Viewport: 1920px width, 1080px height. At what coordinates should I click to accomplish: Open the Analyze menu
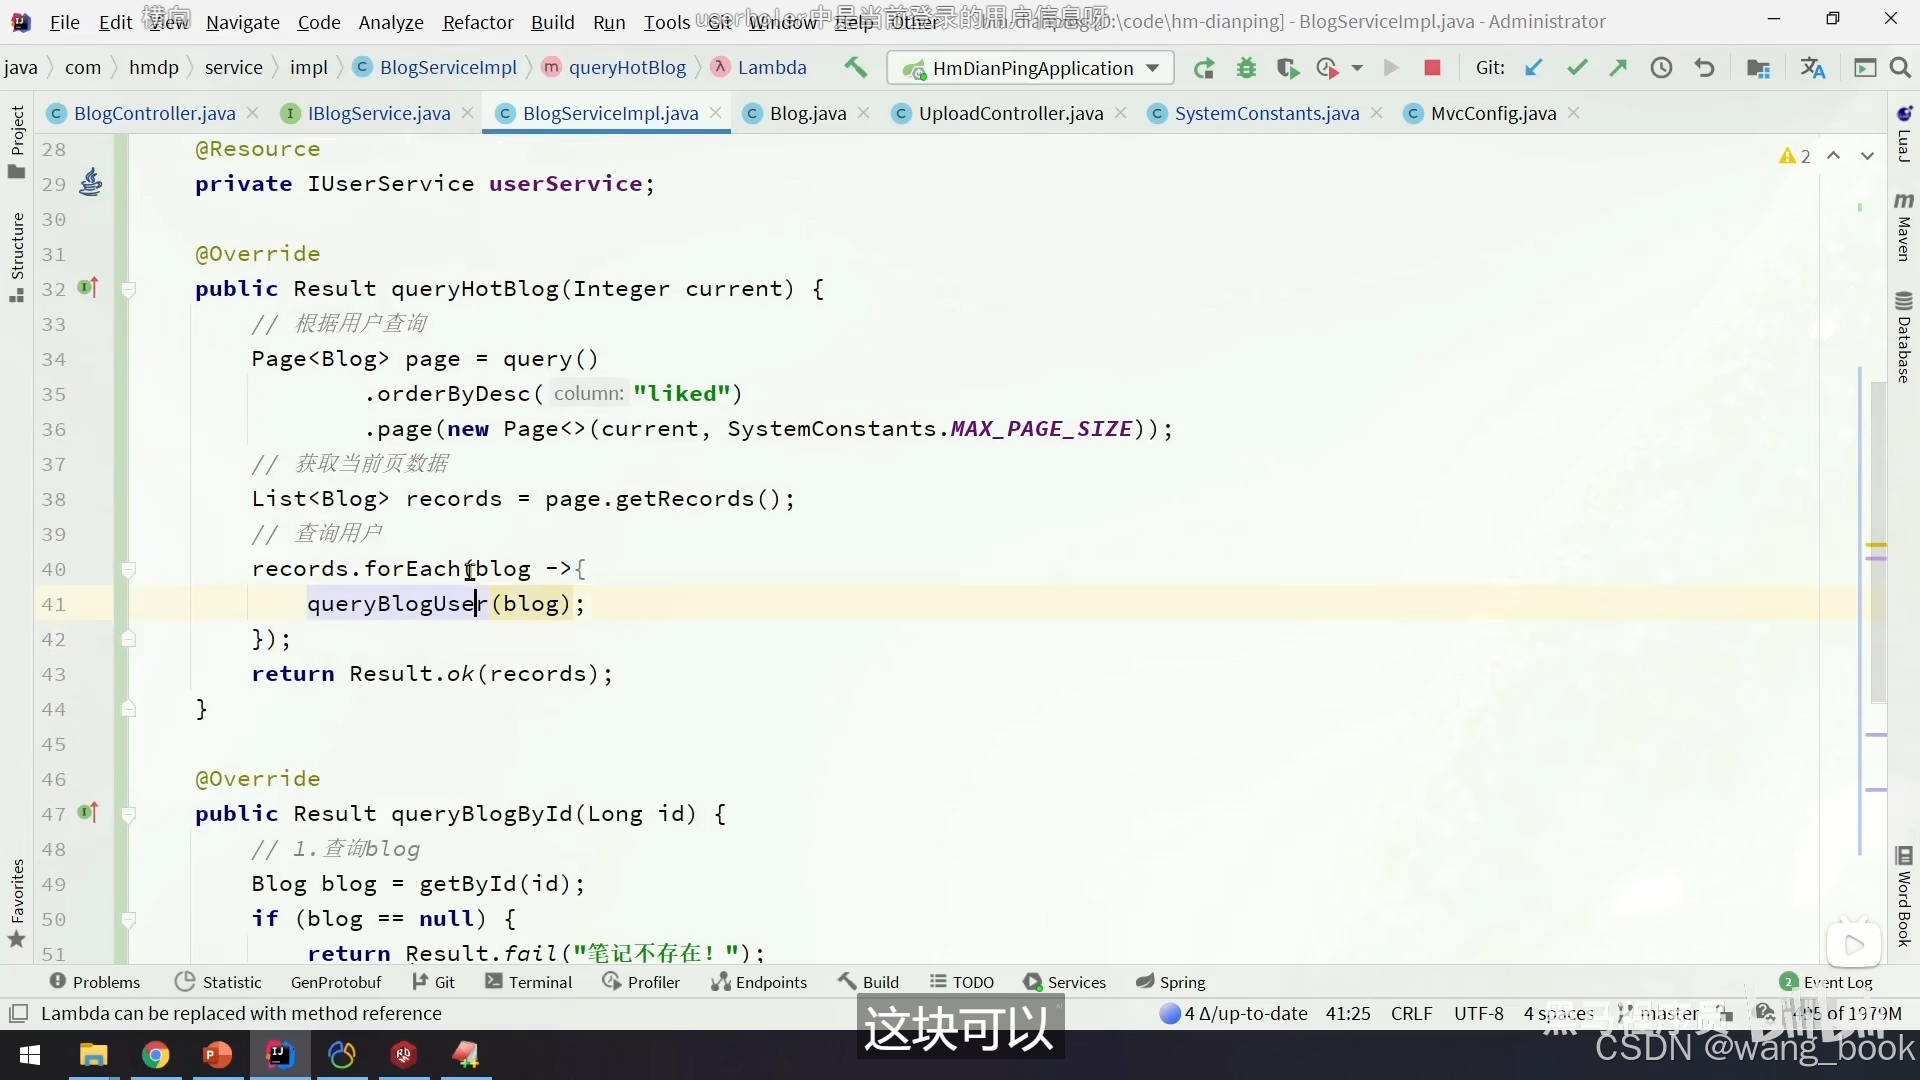(391, 22)
